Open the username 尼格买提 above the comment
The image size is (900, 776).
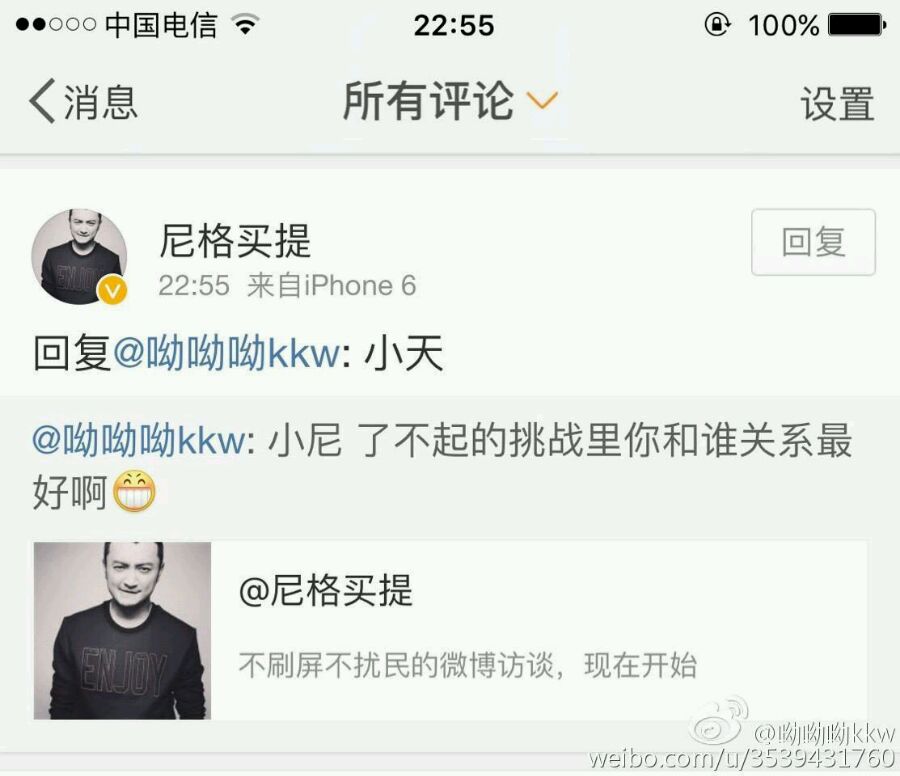pyautogui.click(x=235, y=241)
